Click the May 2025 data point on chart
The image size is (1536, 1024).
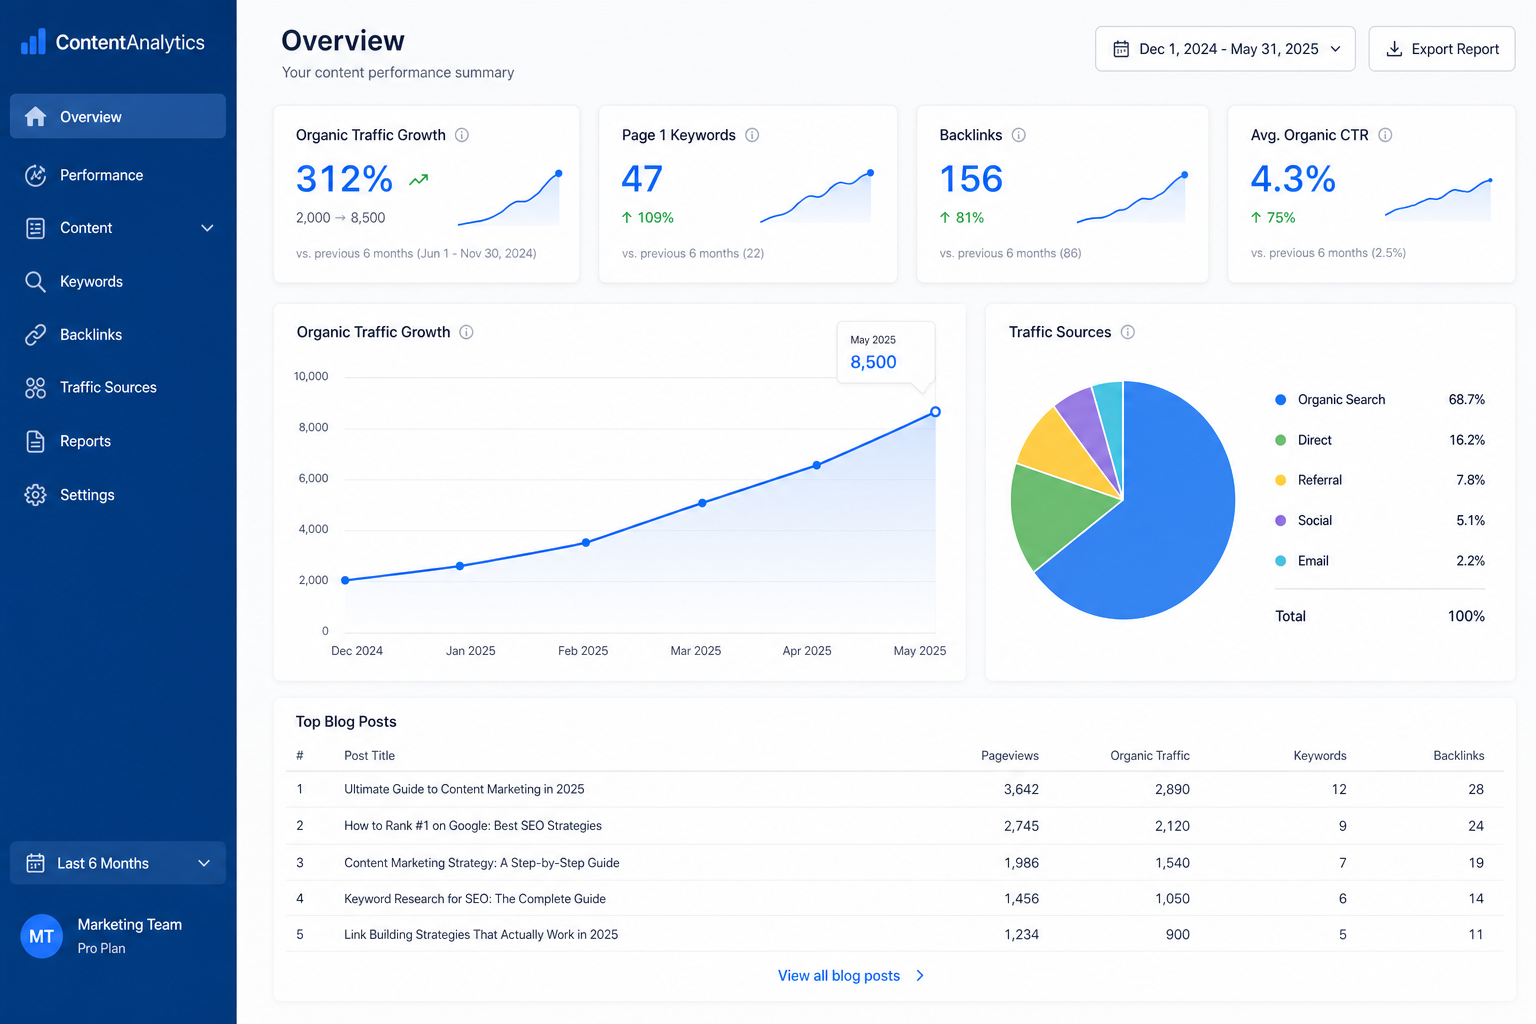tap(935, 412)
